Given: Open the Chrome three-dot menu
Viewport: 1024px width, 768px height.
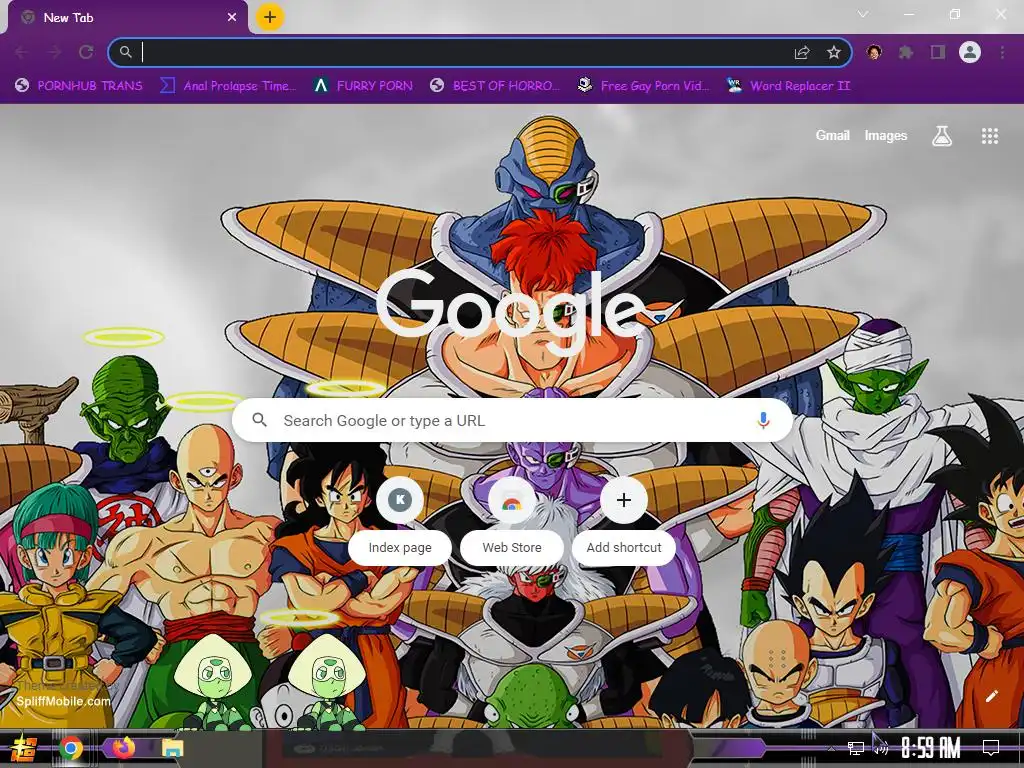Looking at the screenshot, I should point(1002,52).
